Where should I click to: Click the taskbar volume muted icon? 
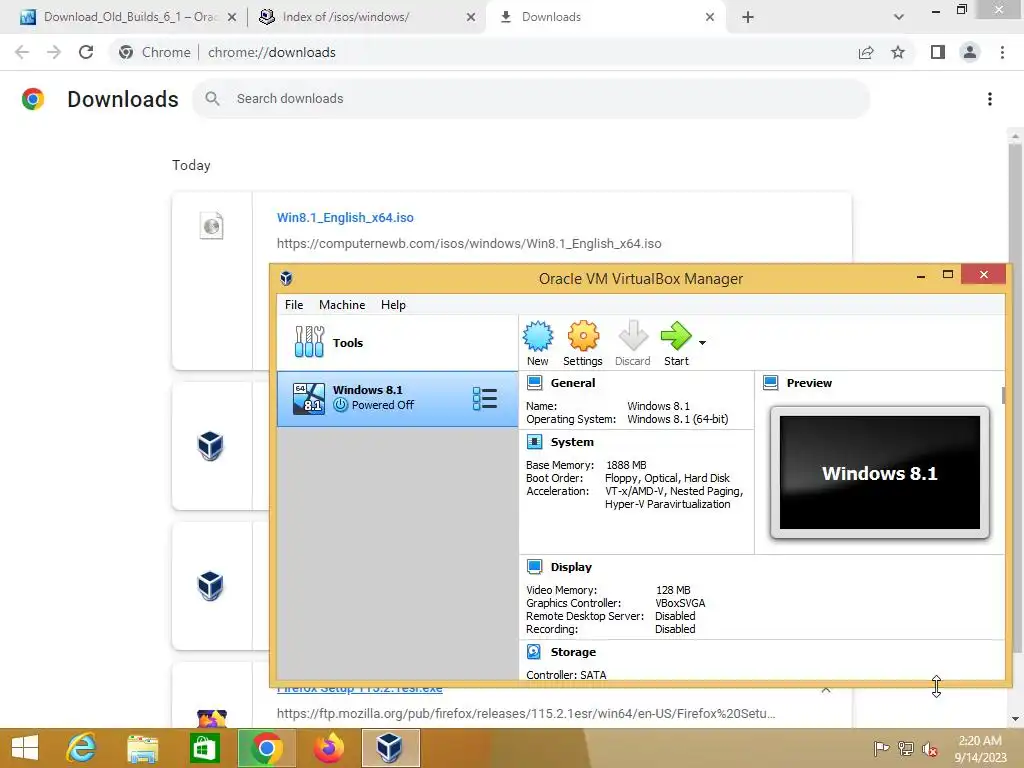[x=929, y=749]
